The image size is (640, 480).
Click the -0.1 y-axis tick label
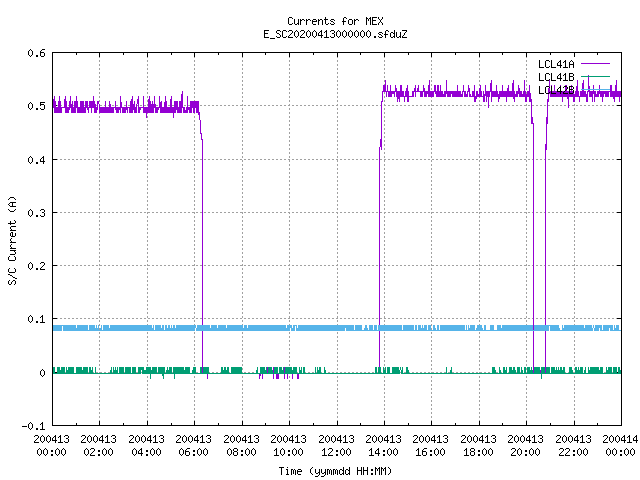tap(33, 426)
